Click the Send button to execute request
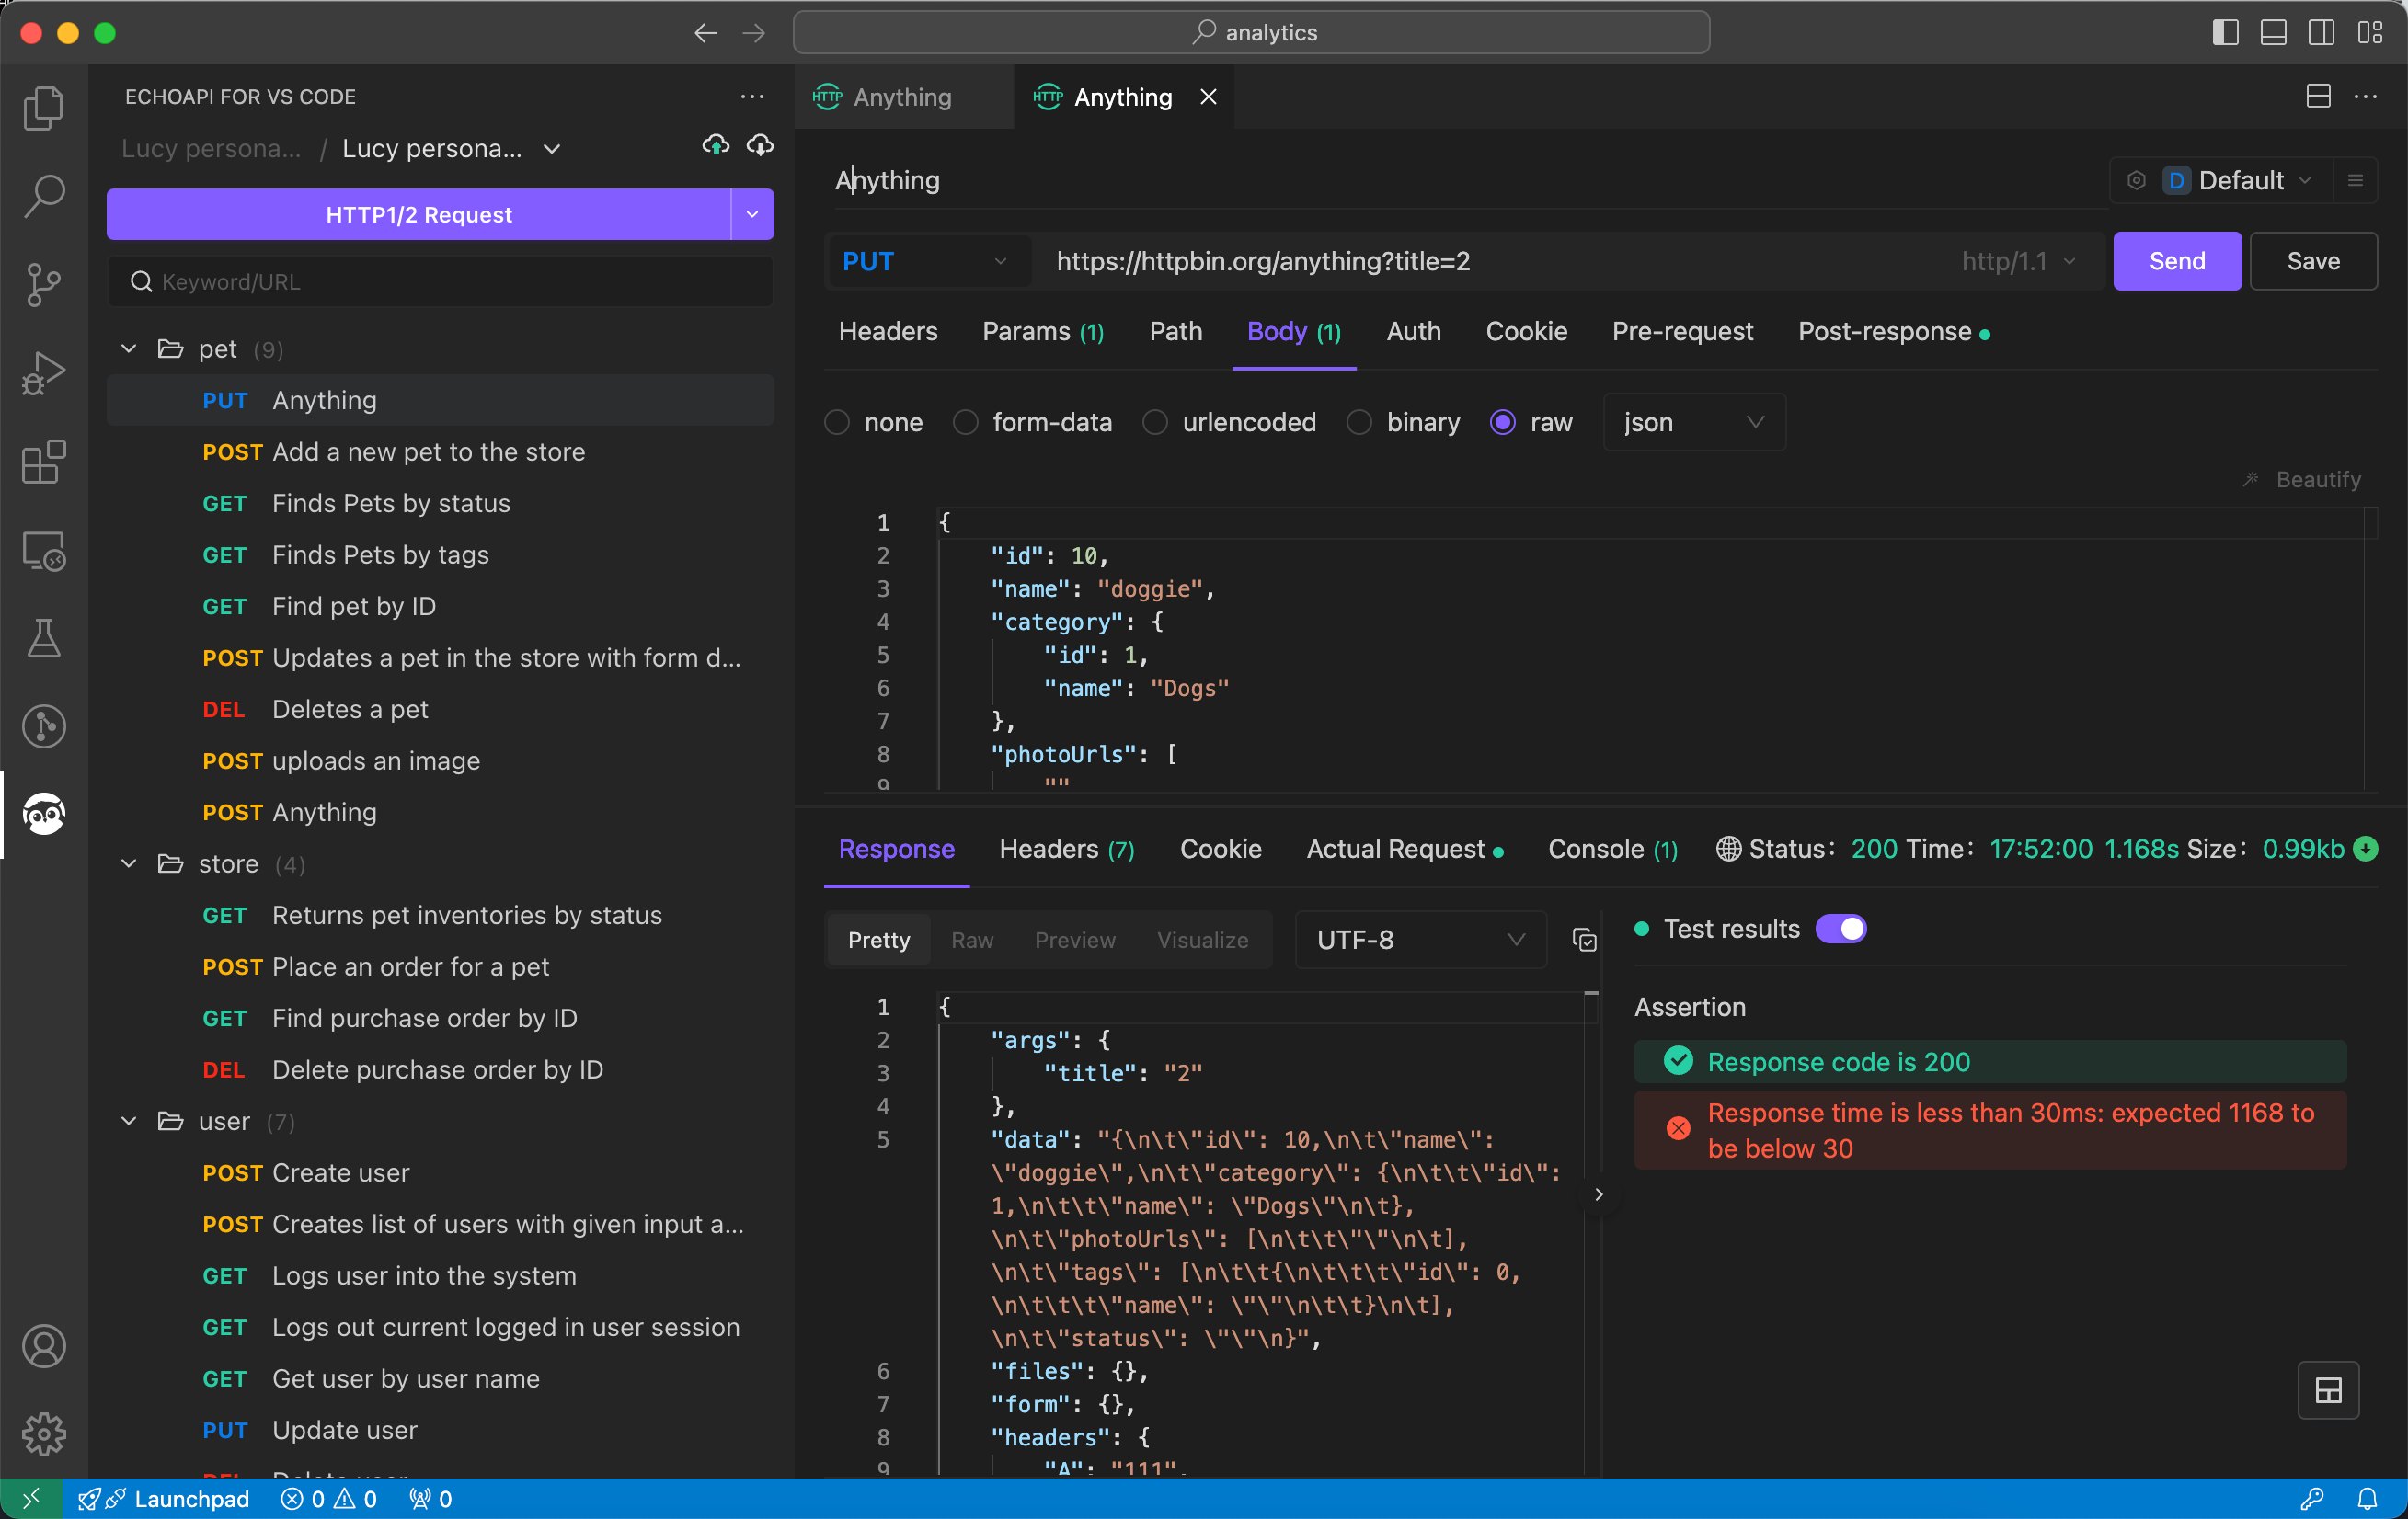The image size is (2408, 1519). 2175,262
